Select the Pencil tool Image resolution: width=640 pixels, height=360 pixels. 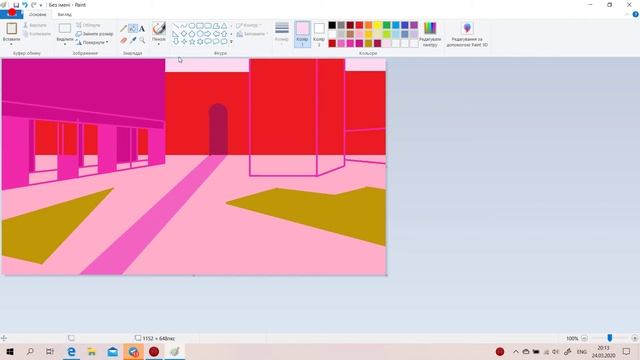[x=123, y=29]
